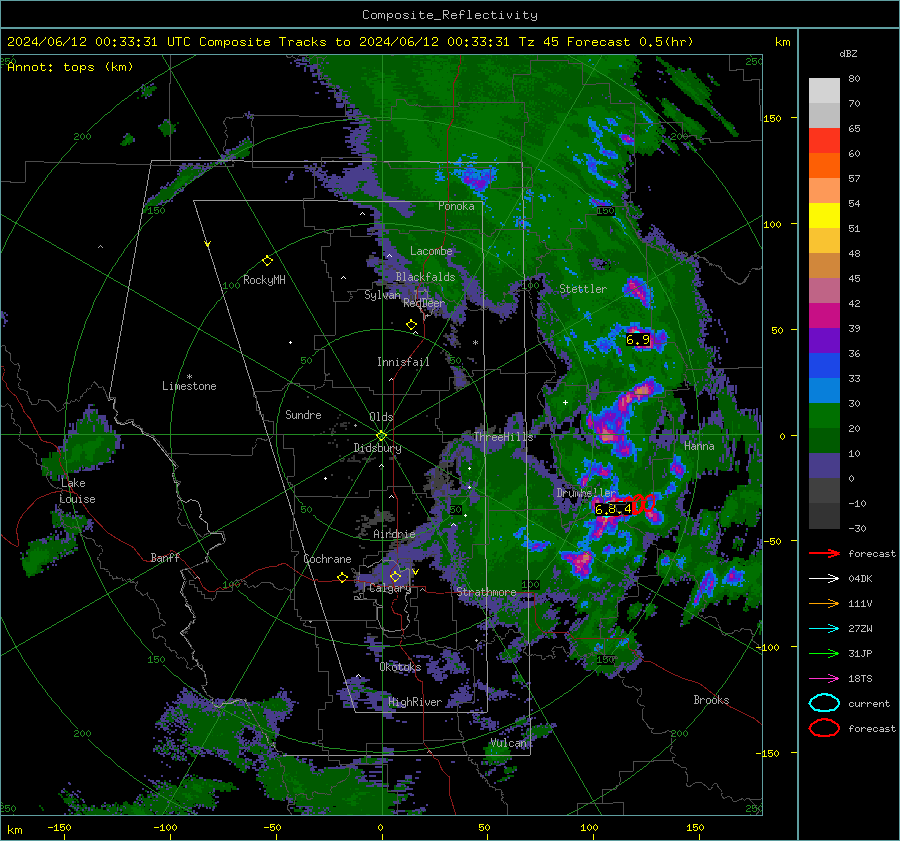This screenshot has width=900, height=841.
Task: Click the Ponoka city label
Action: pos(456,206)
